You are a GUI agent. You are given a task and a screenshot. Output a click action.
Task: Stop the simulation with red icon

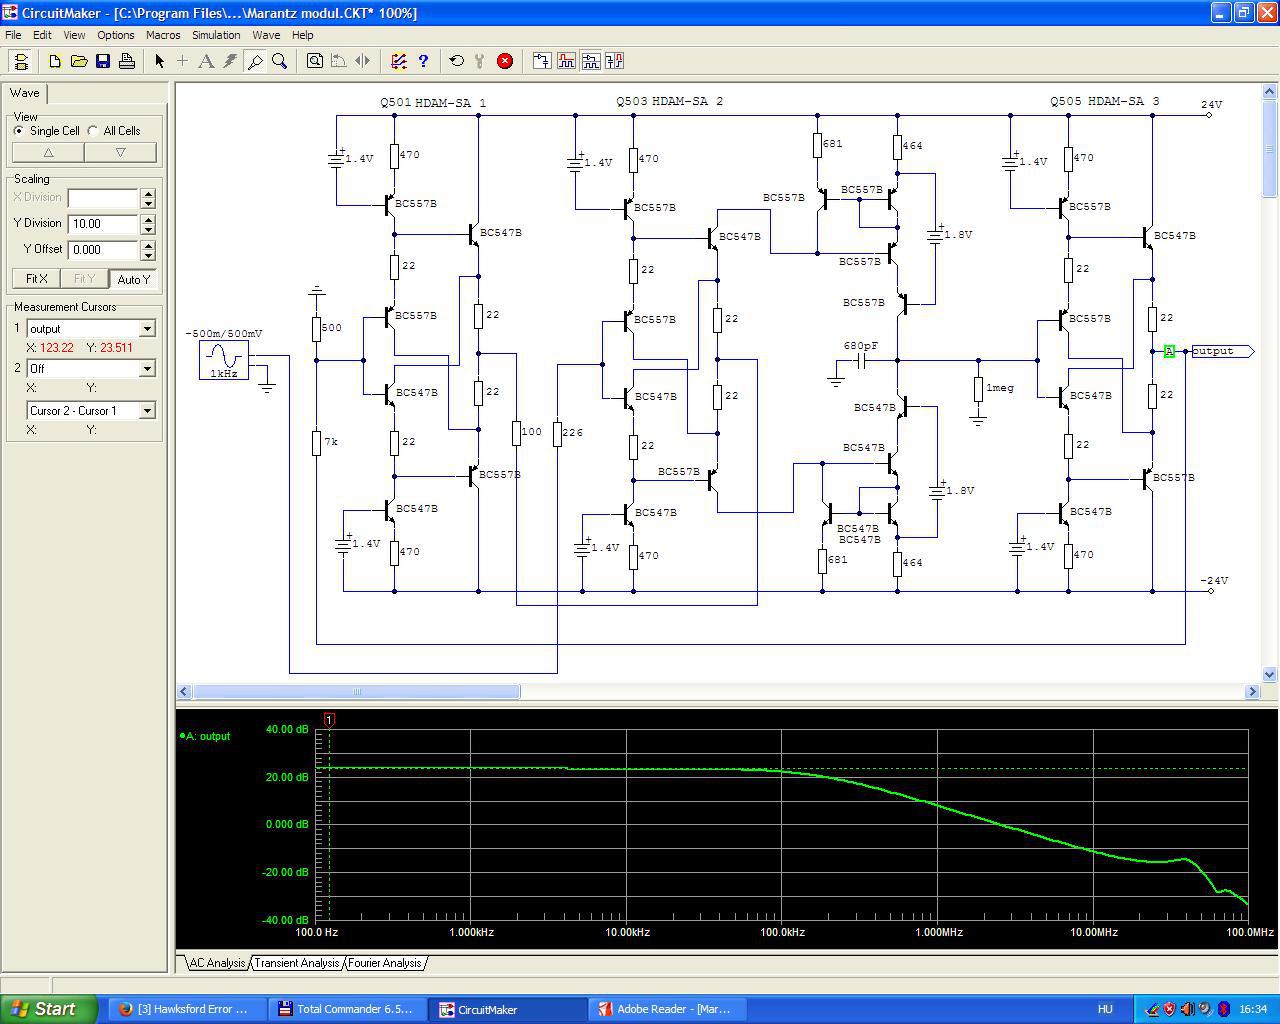(x=505, y=61)
